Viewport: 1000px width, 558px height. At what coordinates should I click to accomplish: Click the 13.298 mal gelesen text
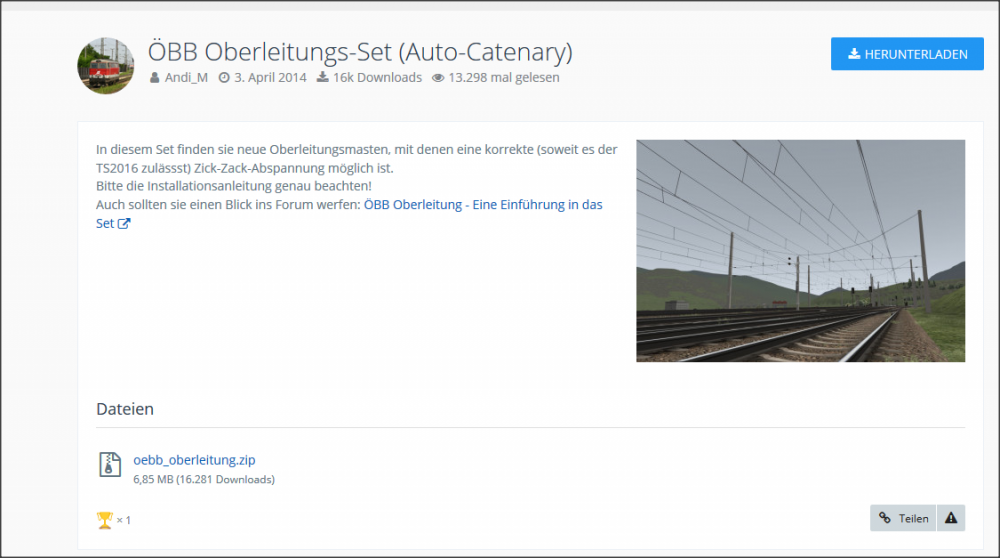(x=504, y=78)
